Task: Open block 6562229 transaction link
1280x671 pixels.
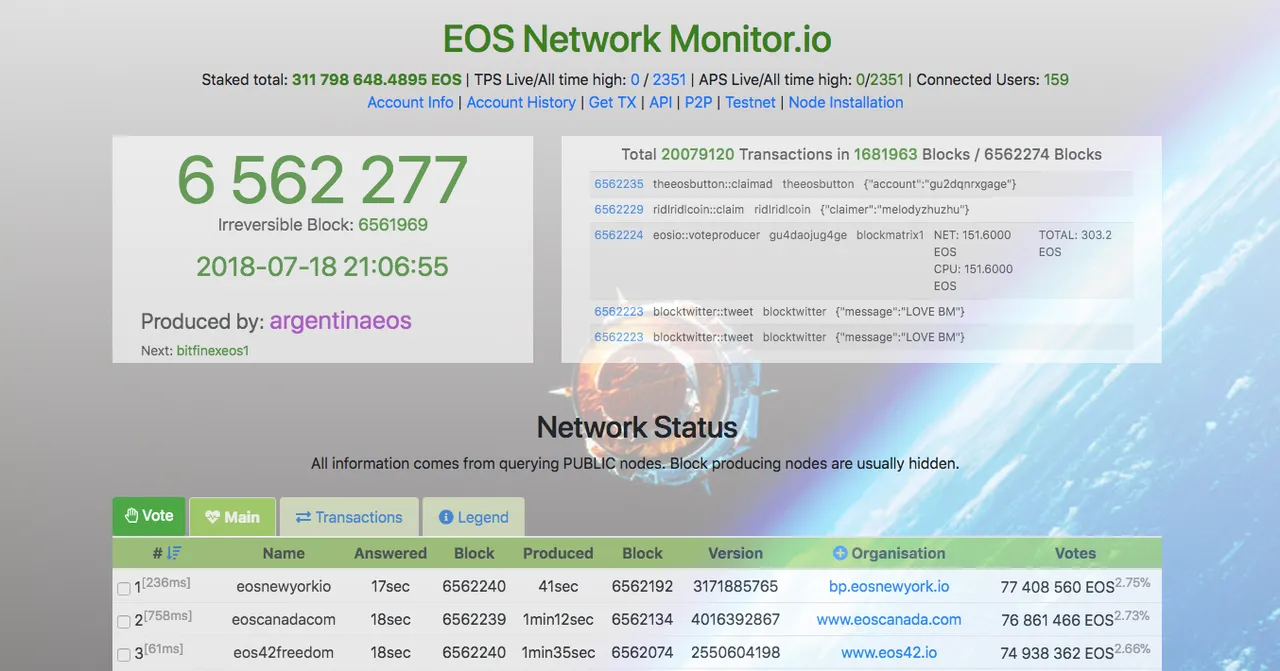Action: point(619,210)
